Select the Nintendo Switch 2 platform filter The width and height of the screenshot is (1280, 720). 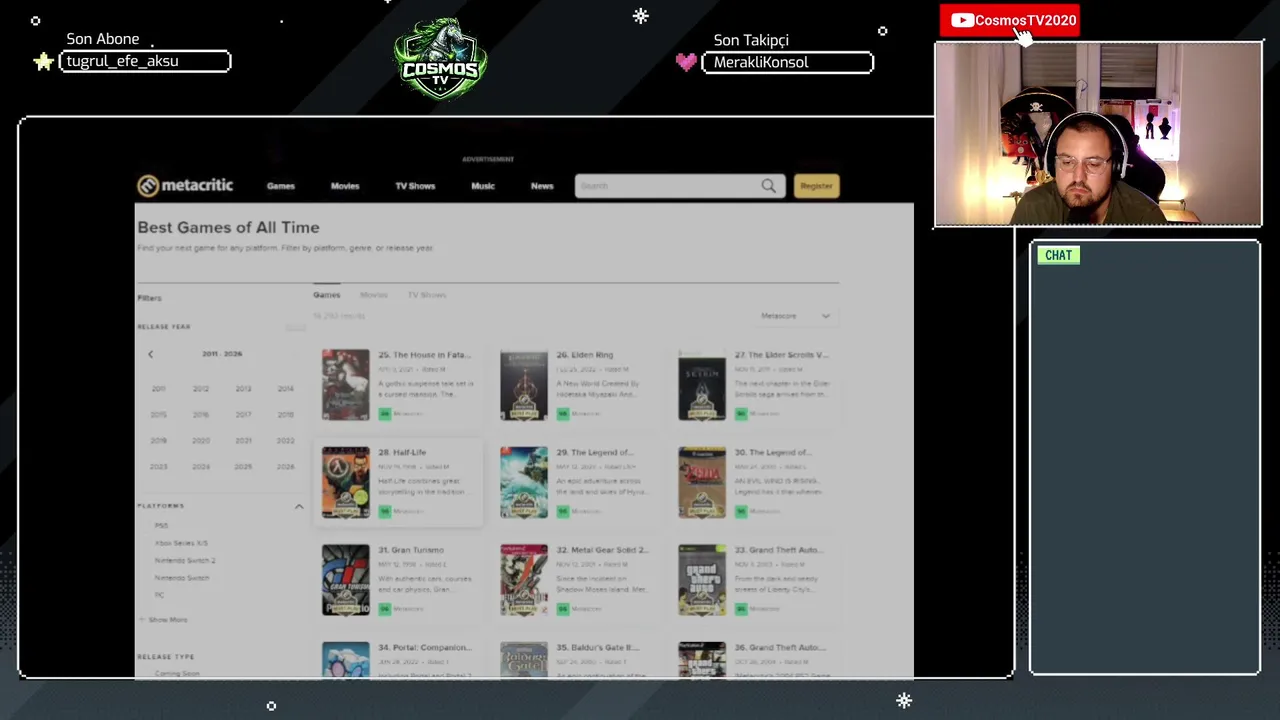pyautogui.click(x=185, y=561)
